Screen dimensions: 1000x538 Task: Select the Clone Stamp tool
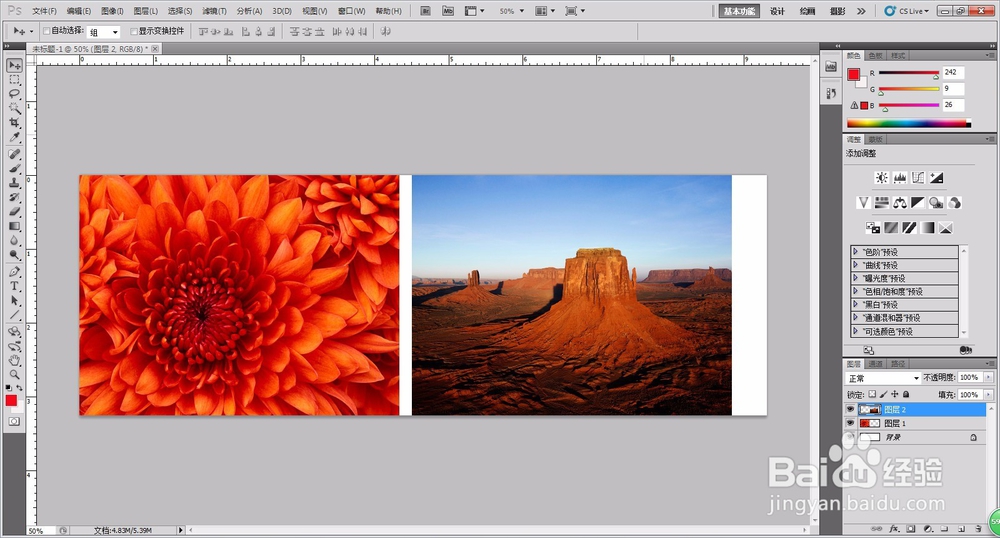tap(14, 183)
